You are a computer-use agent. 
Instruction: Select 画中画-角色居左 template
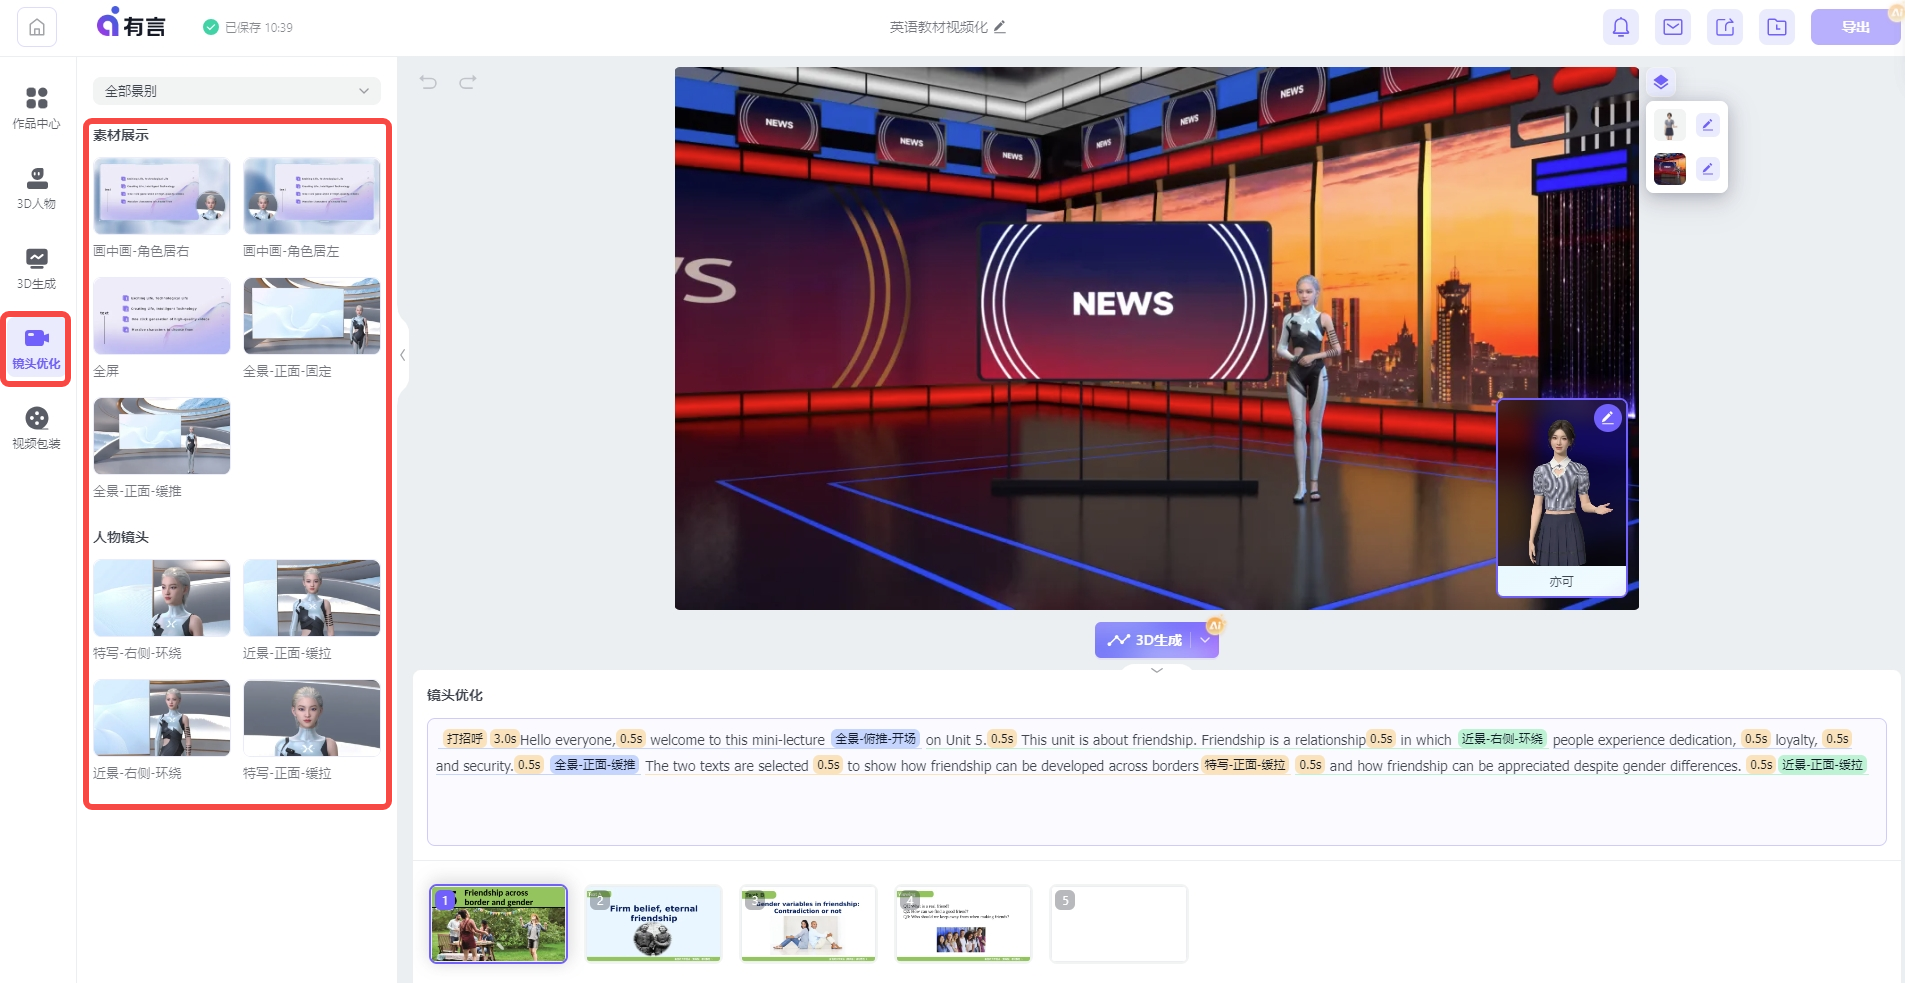312,196
